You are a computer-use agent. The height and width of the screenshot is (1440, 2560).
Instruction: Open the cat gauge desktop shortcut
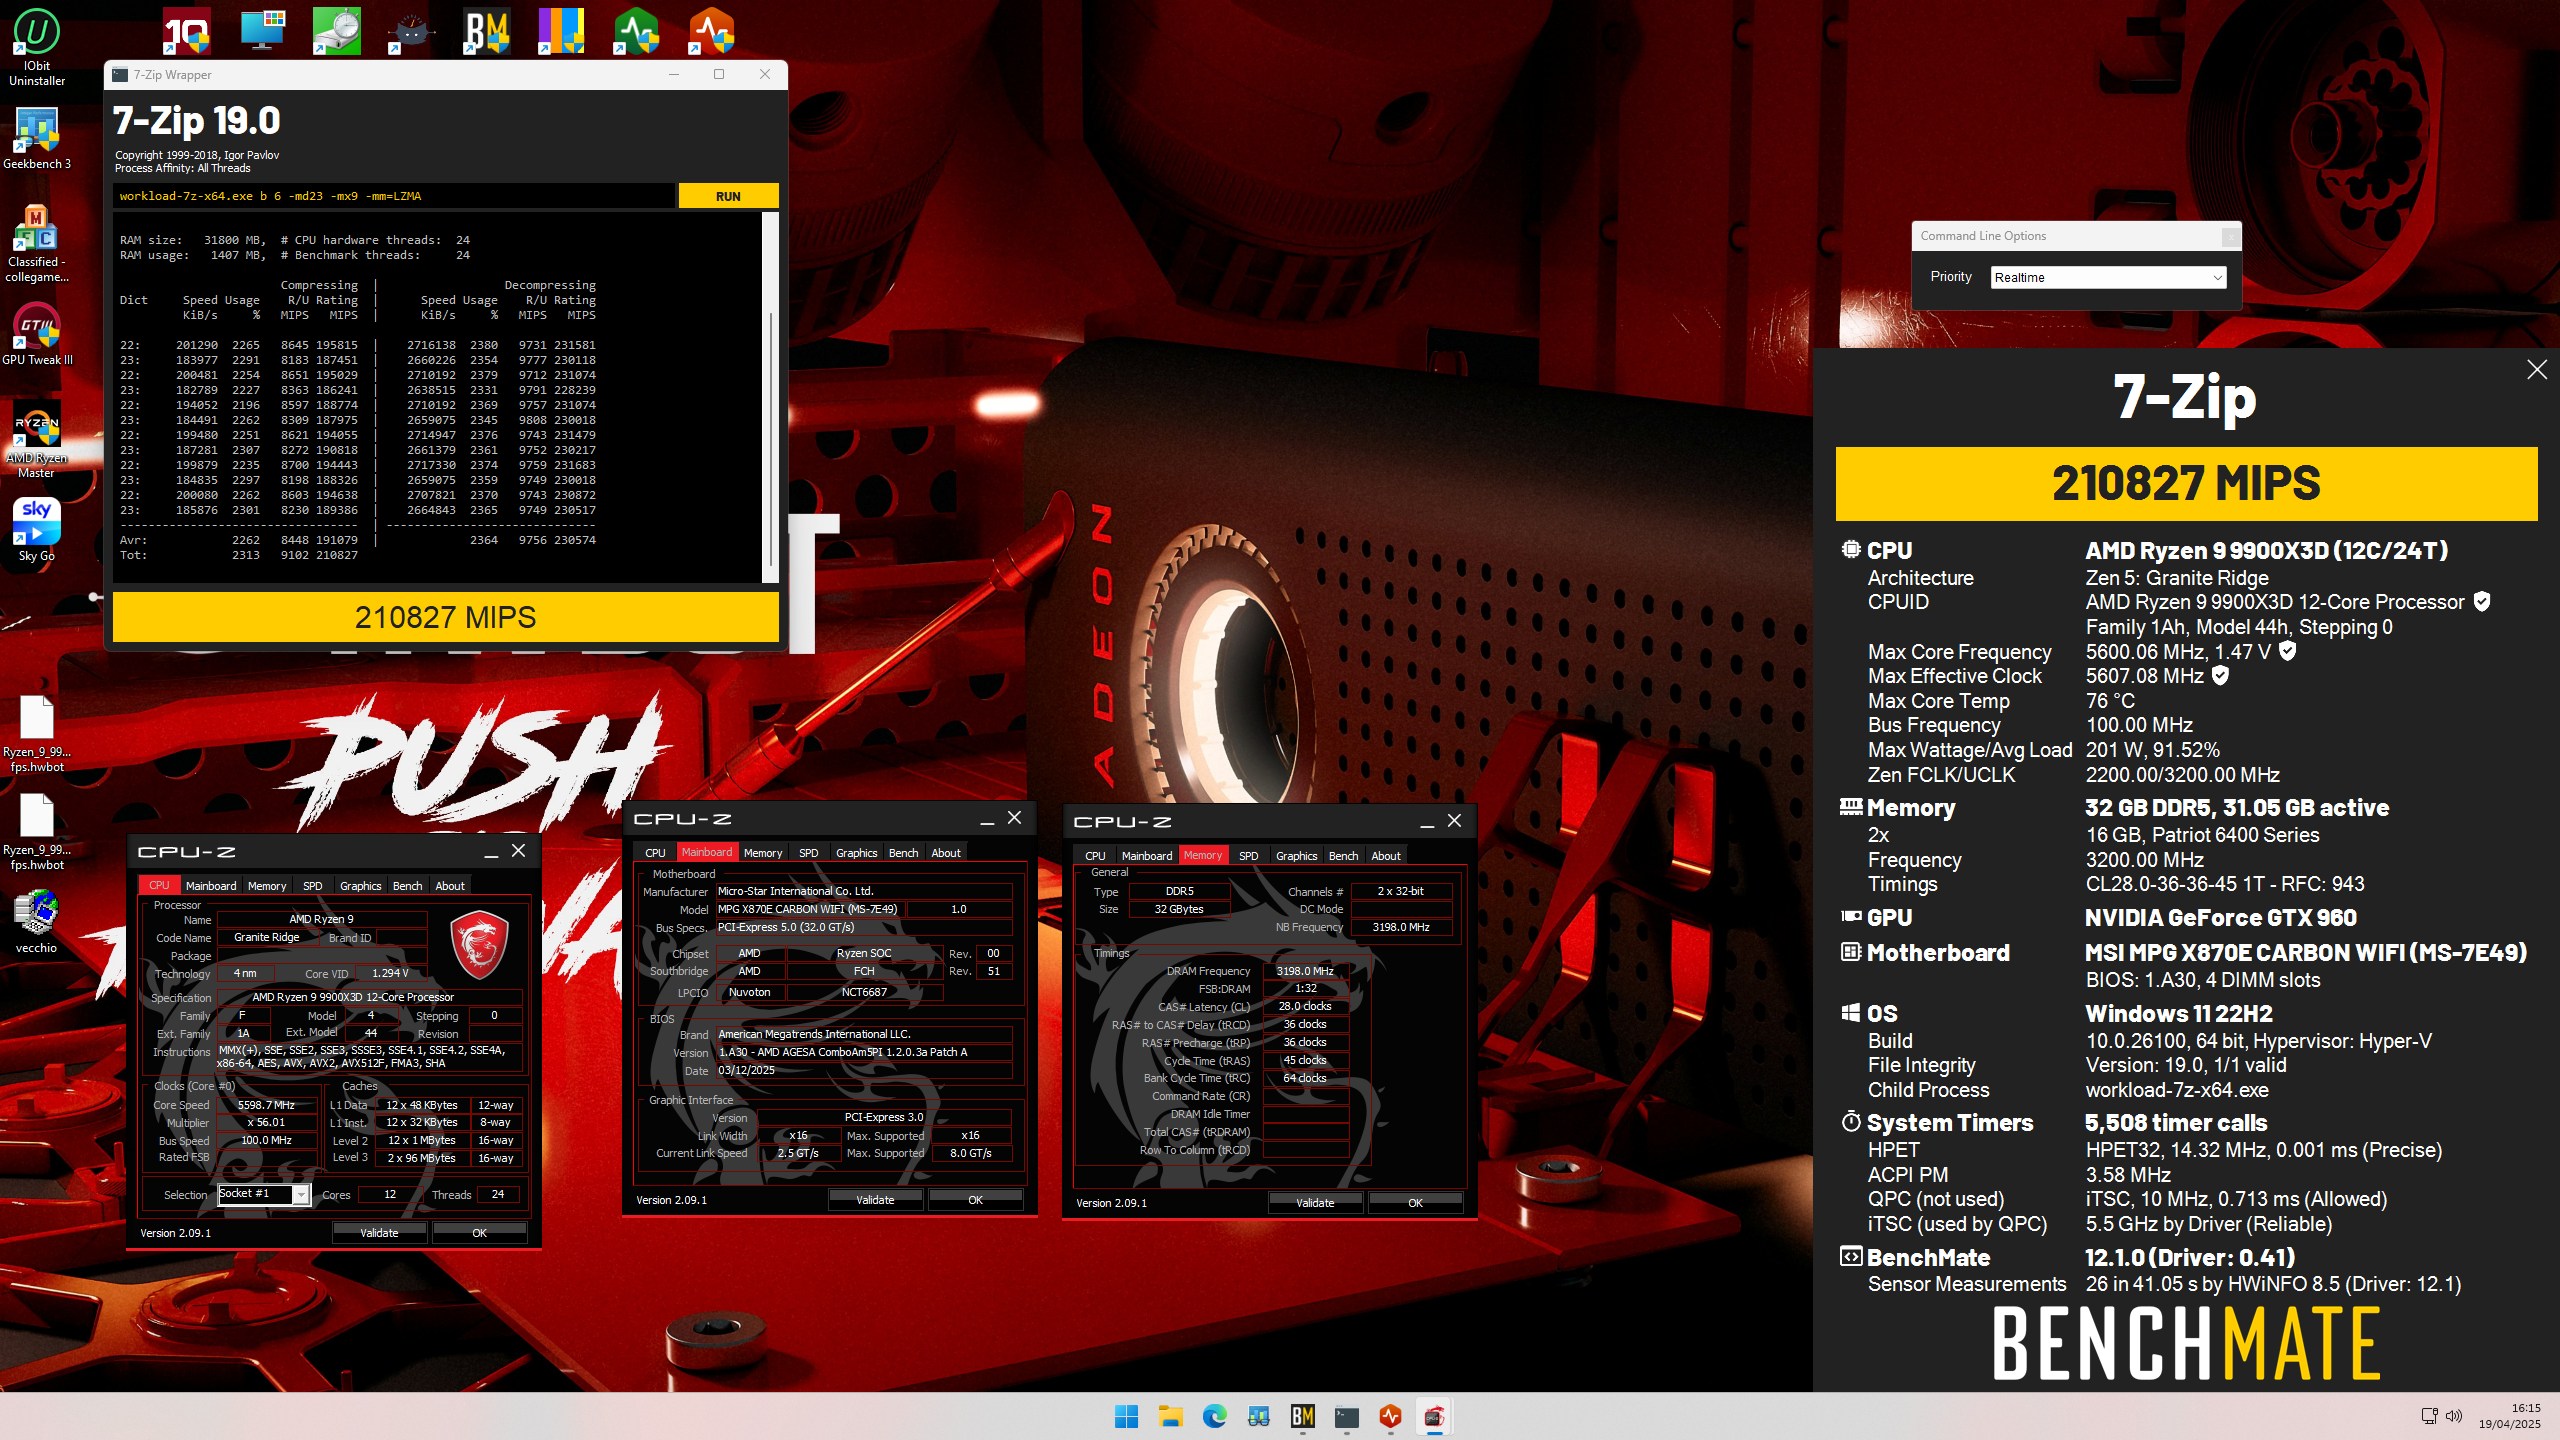pos(411,32)
